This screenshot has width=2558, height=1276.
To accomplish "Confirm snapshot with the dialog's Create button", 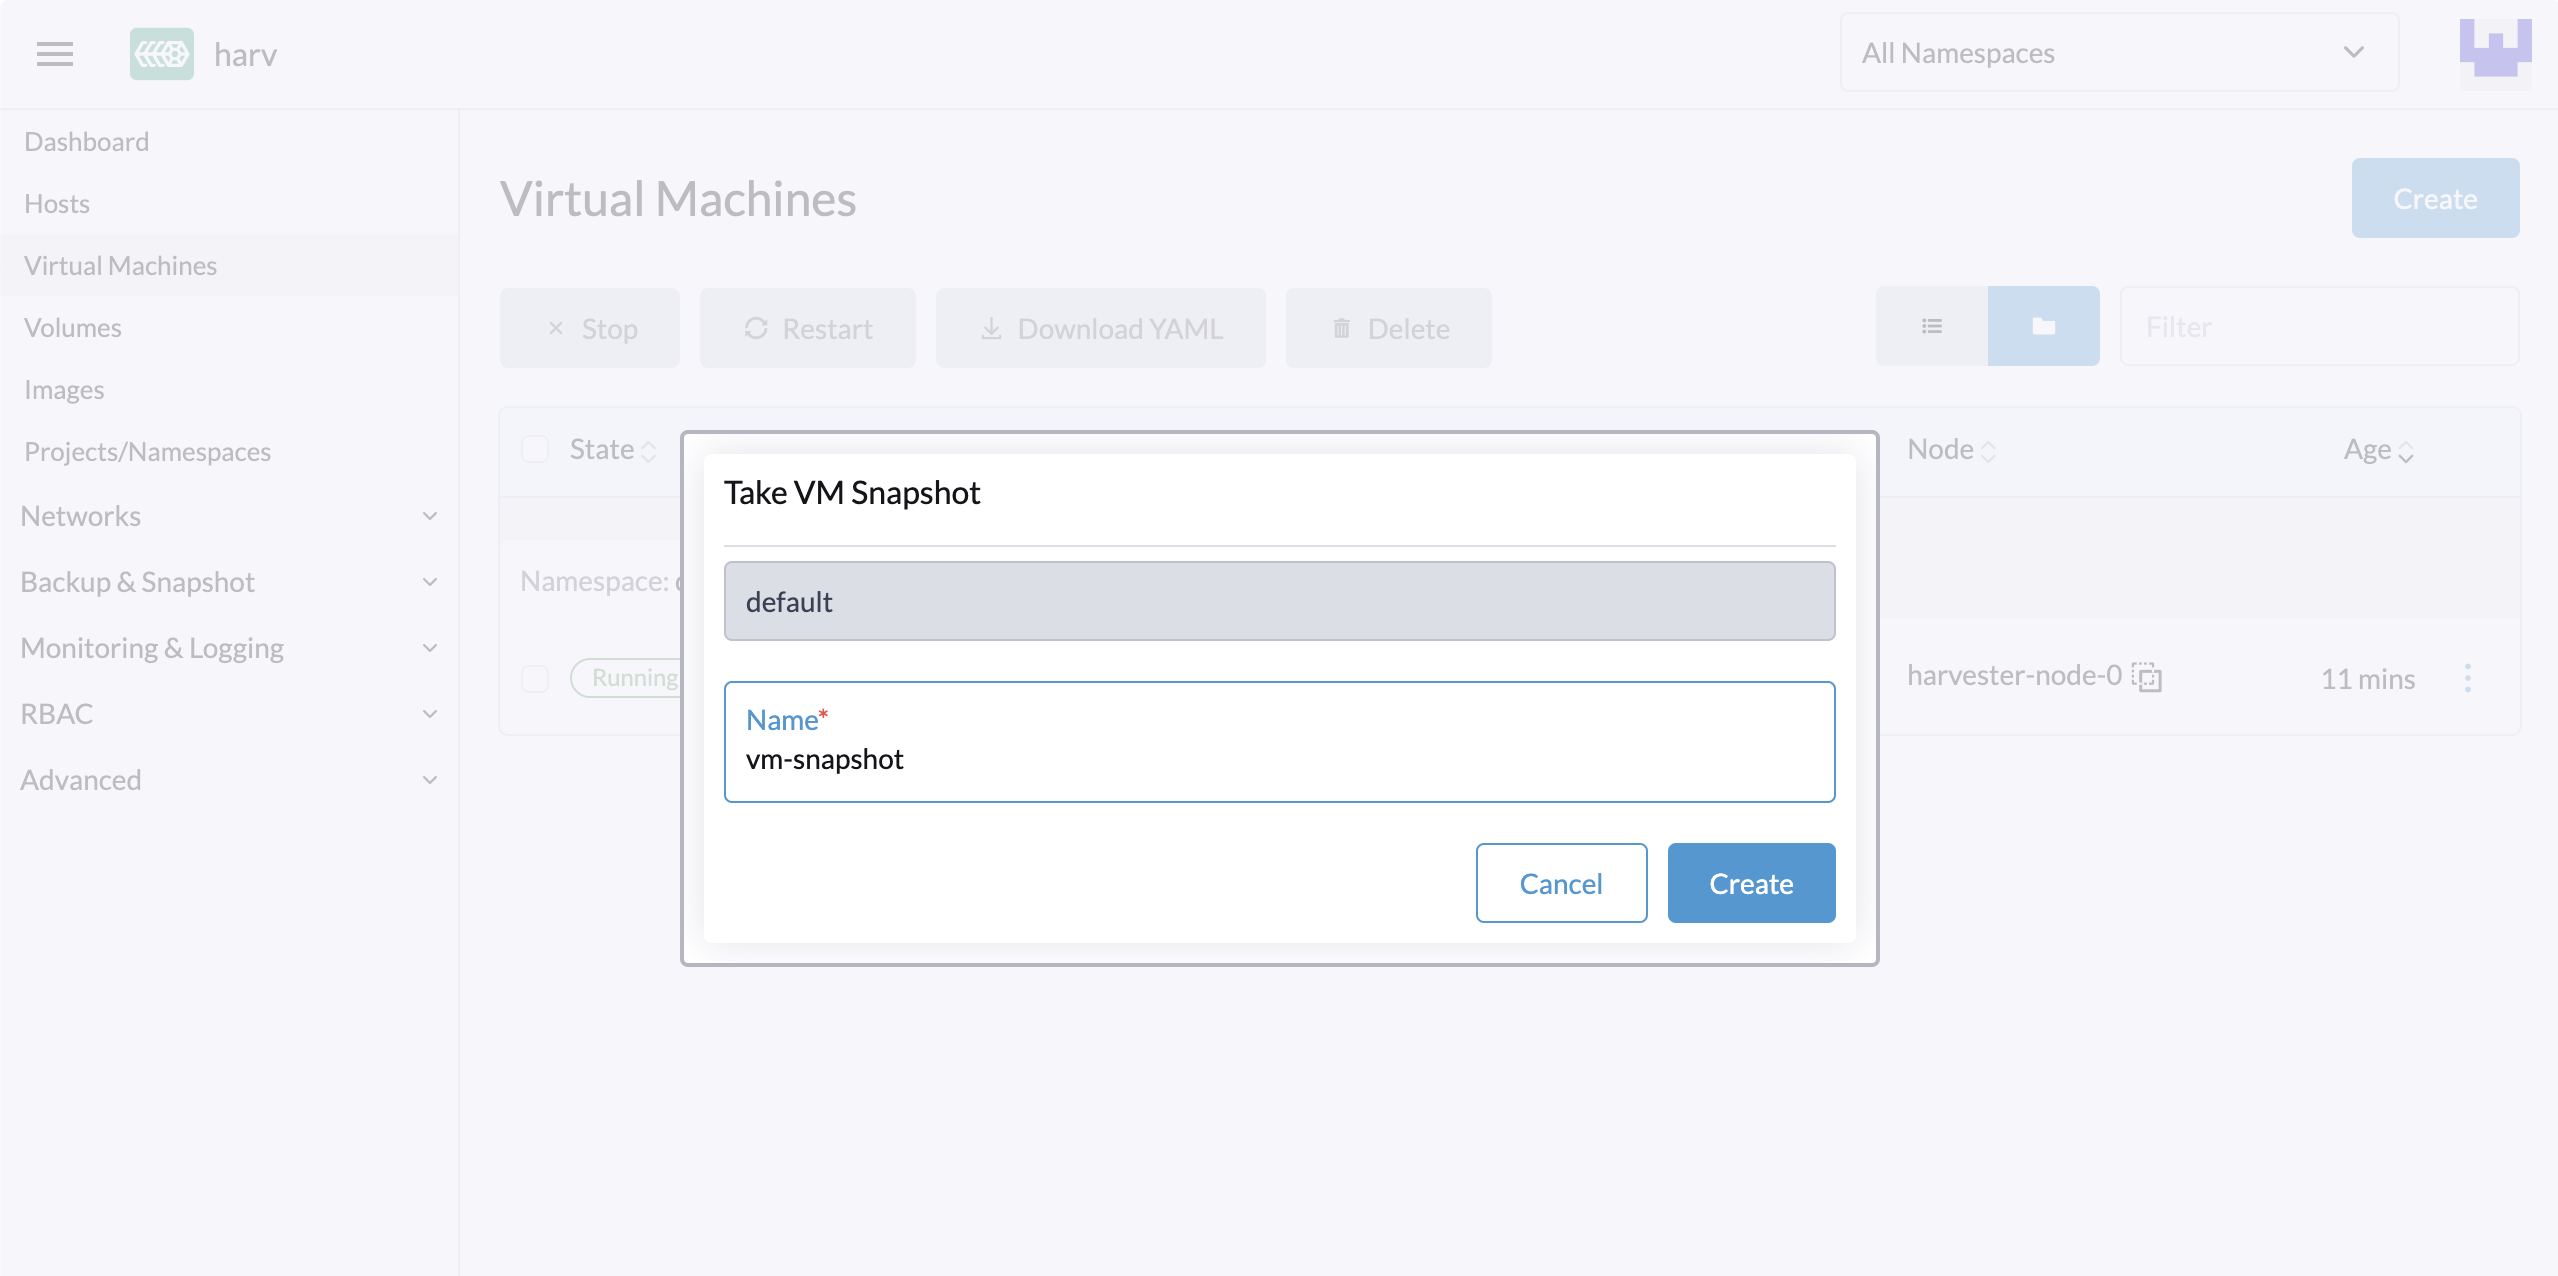I will 1750,883.
